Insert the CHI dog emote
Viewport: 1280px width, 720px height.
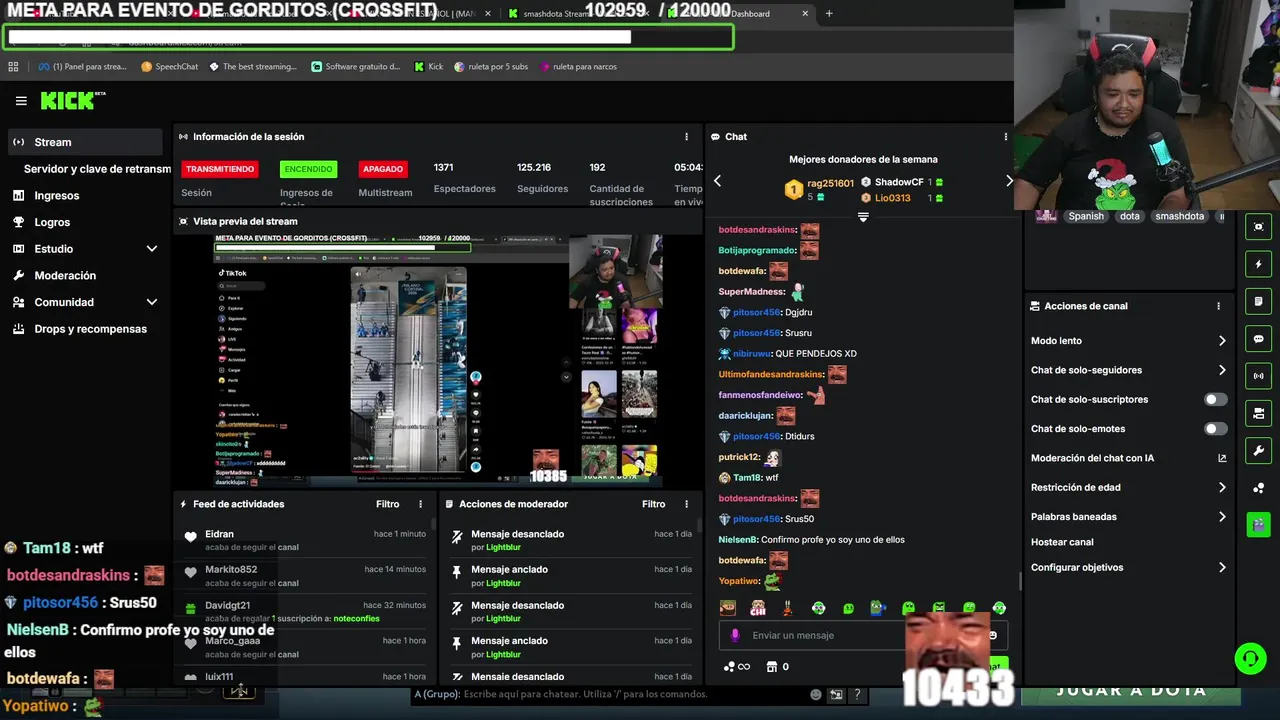tap(758, 608)
